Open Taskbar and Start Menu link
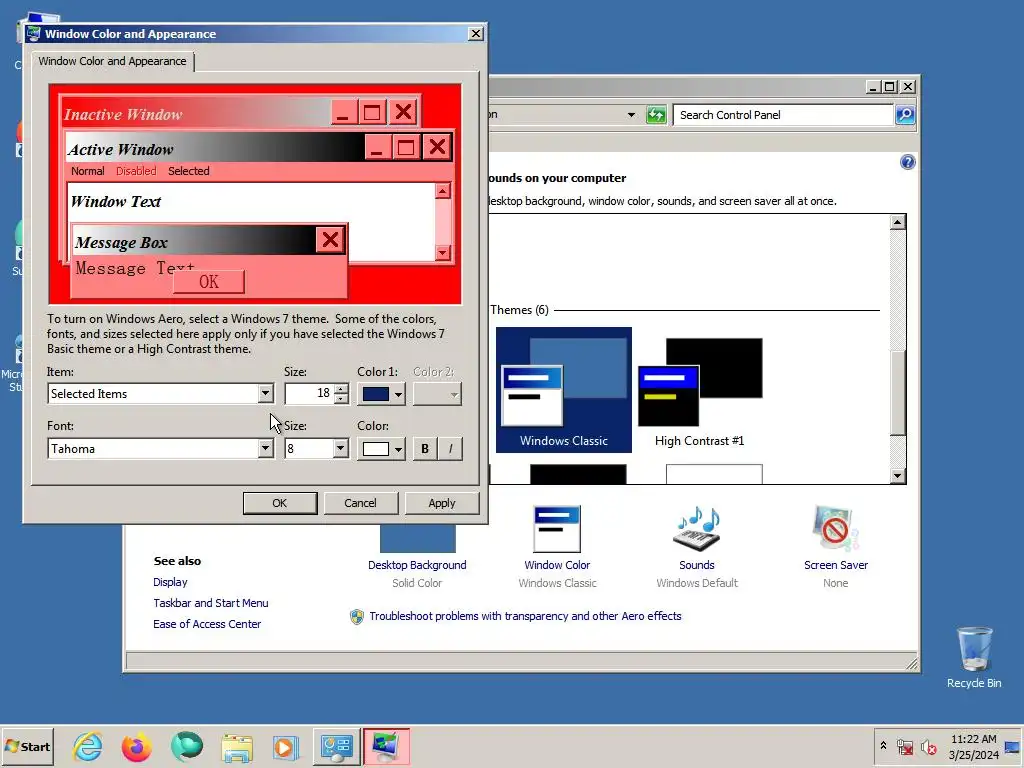This screenshot has height=768, width=1024. click(210, 603)
